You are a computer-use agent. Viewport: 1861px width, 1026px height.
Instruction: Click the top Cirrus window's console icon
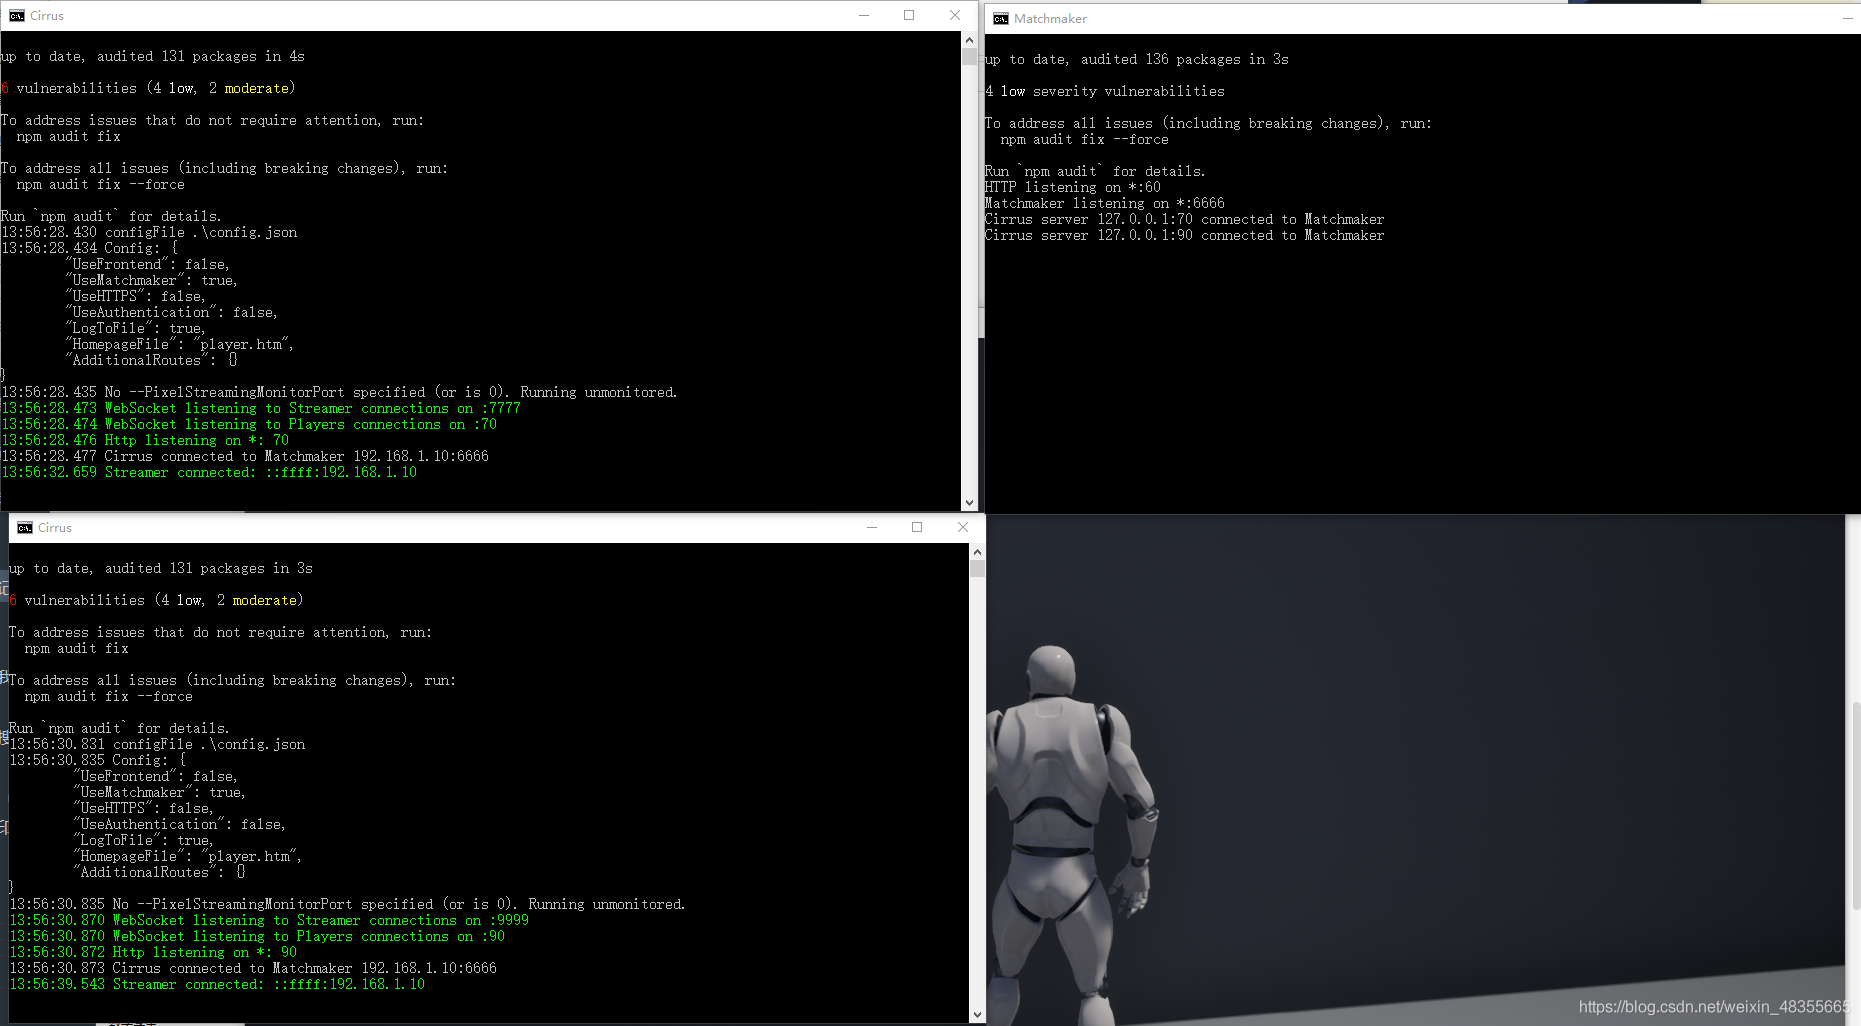coord(17,15)
